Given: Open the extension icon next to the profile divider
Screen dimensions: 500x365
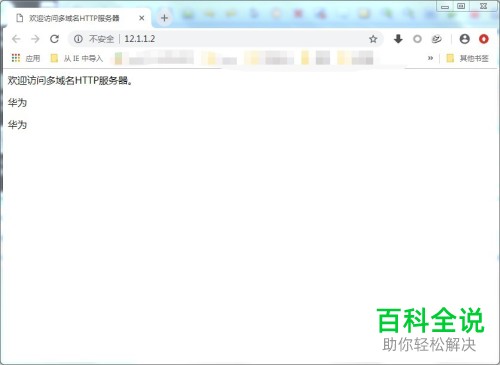Looking at the screenshot, I should click(x=436, y=39).
